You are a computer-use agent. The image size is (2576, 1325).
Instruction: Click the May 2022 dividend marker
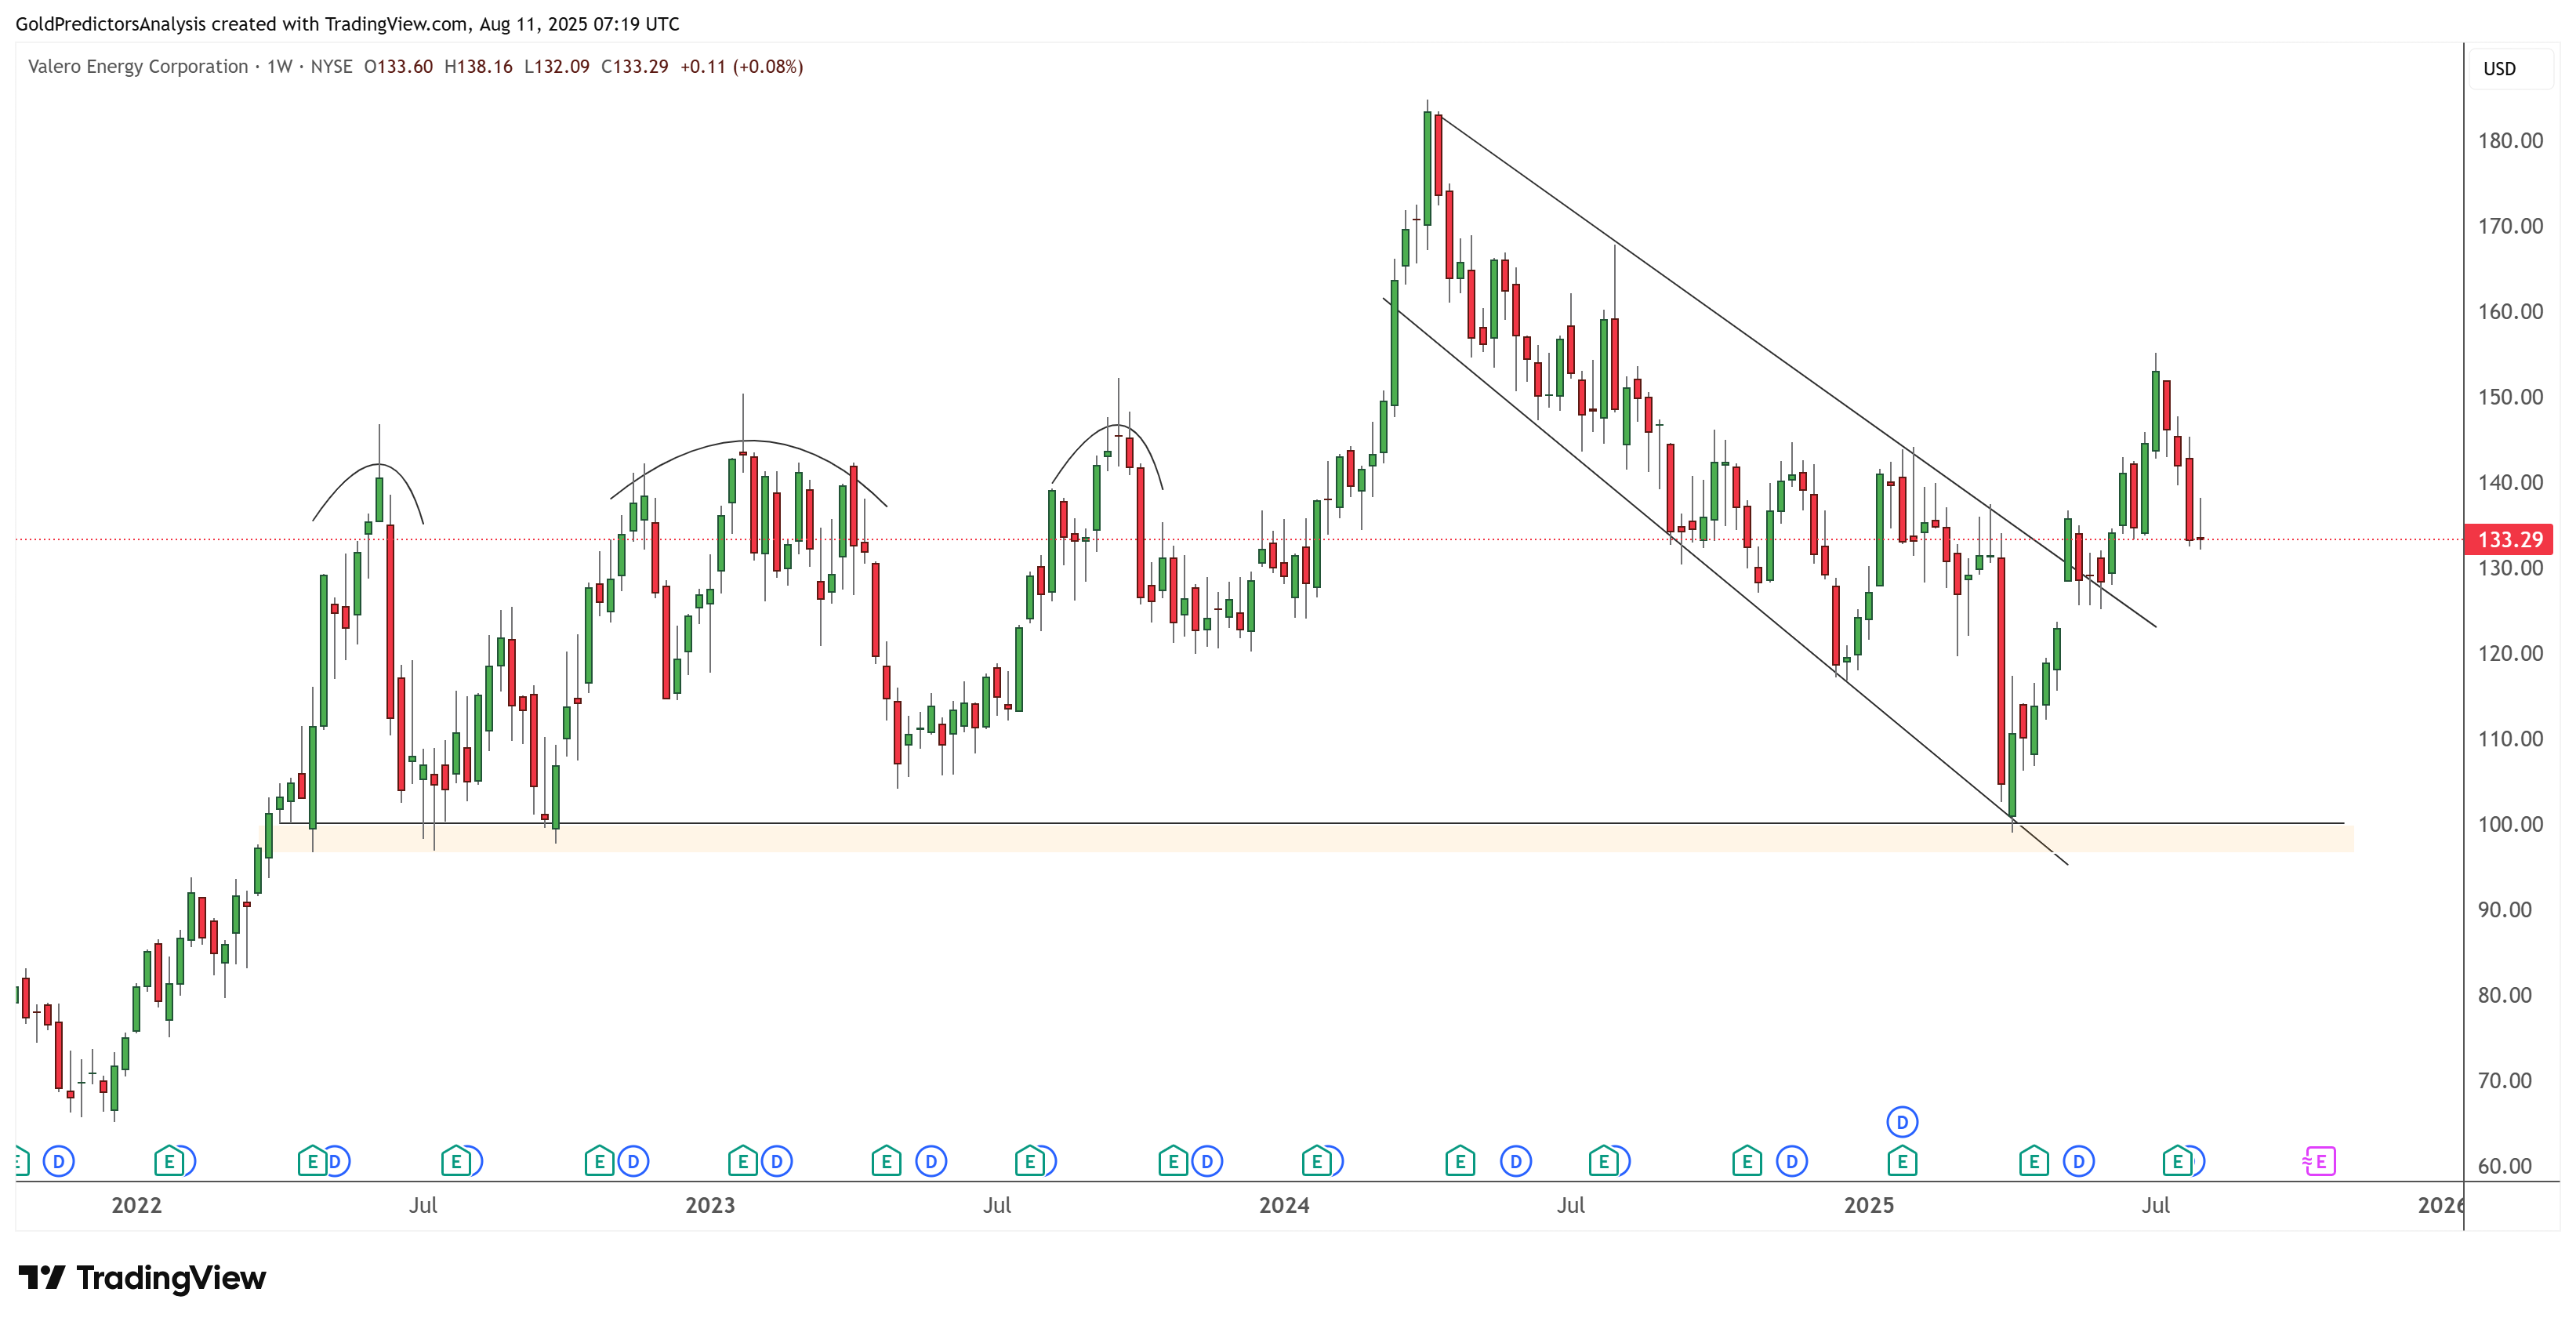point(336,1161)
